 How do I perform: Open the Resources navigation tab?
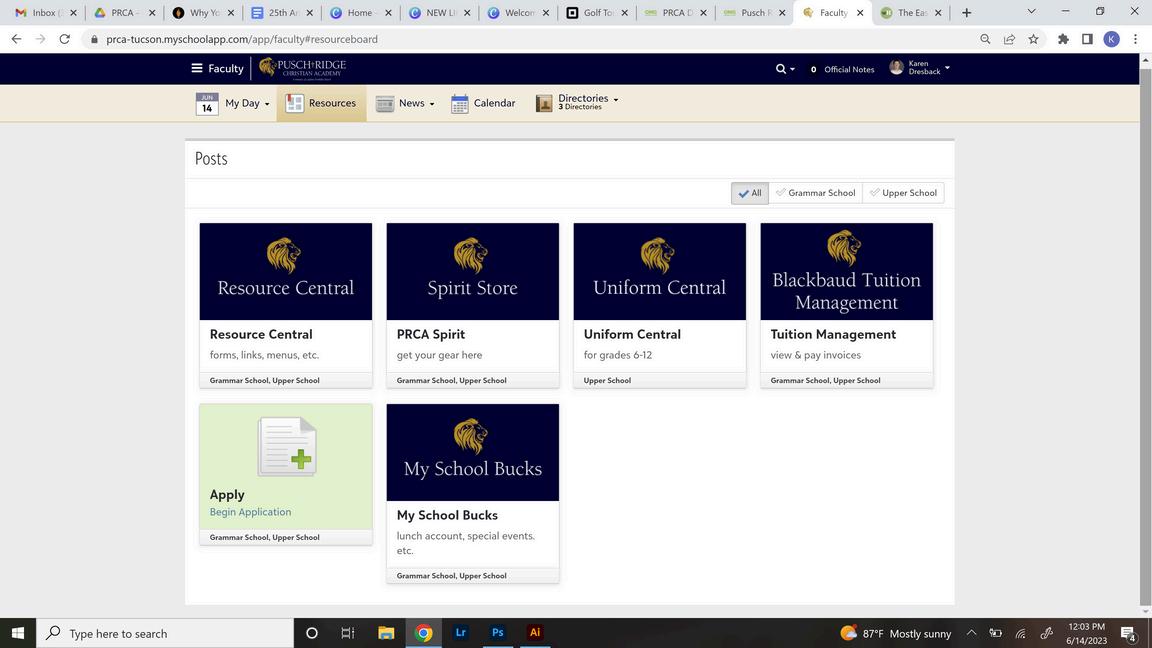coord(321,104)
